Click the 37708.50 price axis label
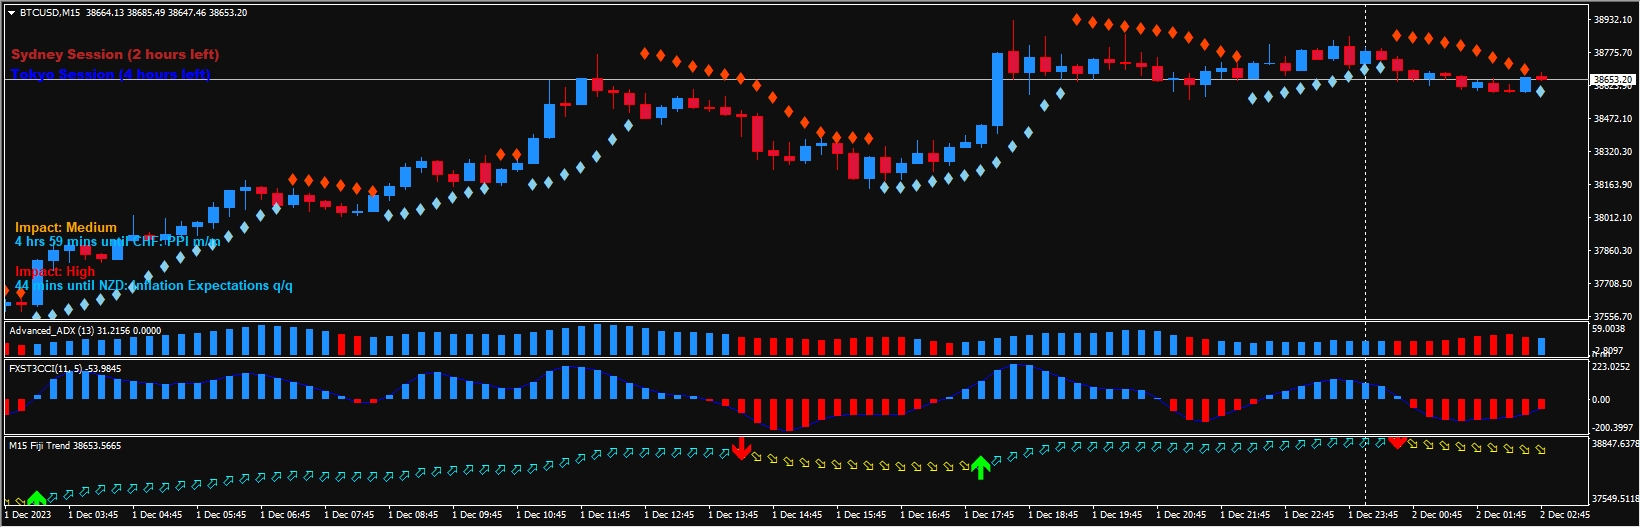This screenshot has width=1641, height=528. pos(1613,284)
